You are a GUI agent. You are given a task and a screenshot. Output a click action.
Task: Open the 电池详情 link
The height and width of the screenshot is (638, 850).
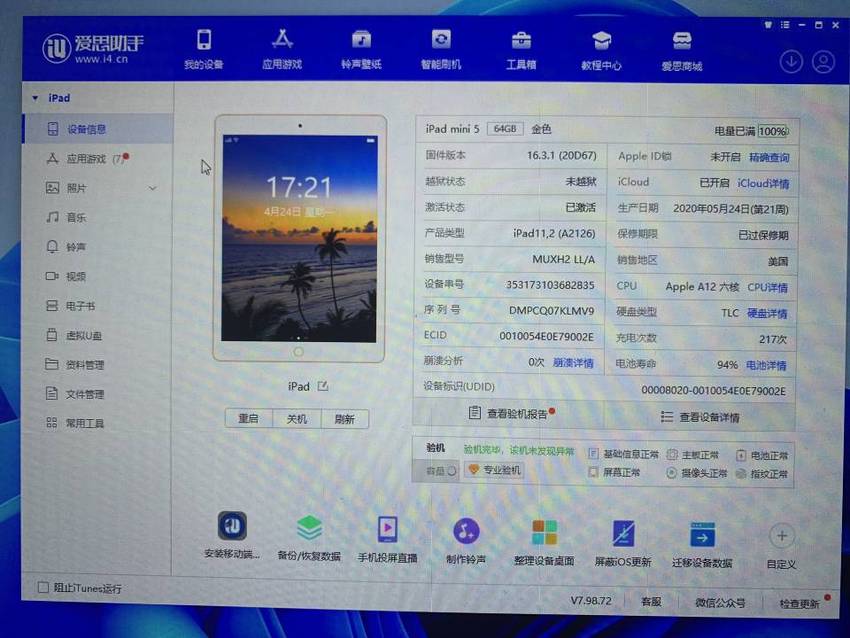[x=766, y=365]
